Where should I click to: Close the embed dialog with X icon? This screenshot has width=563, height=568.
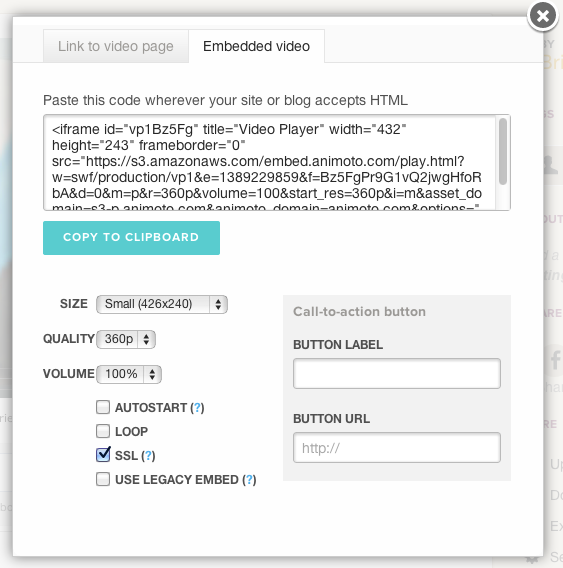click(542, 16)
